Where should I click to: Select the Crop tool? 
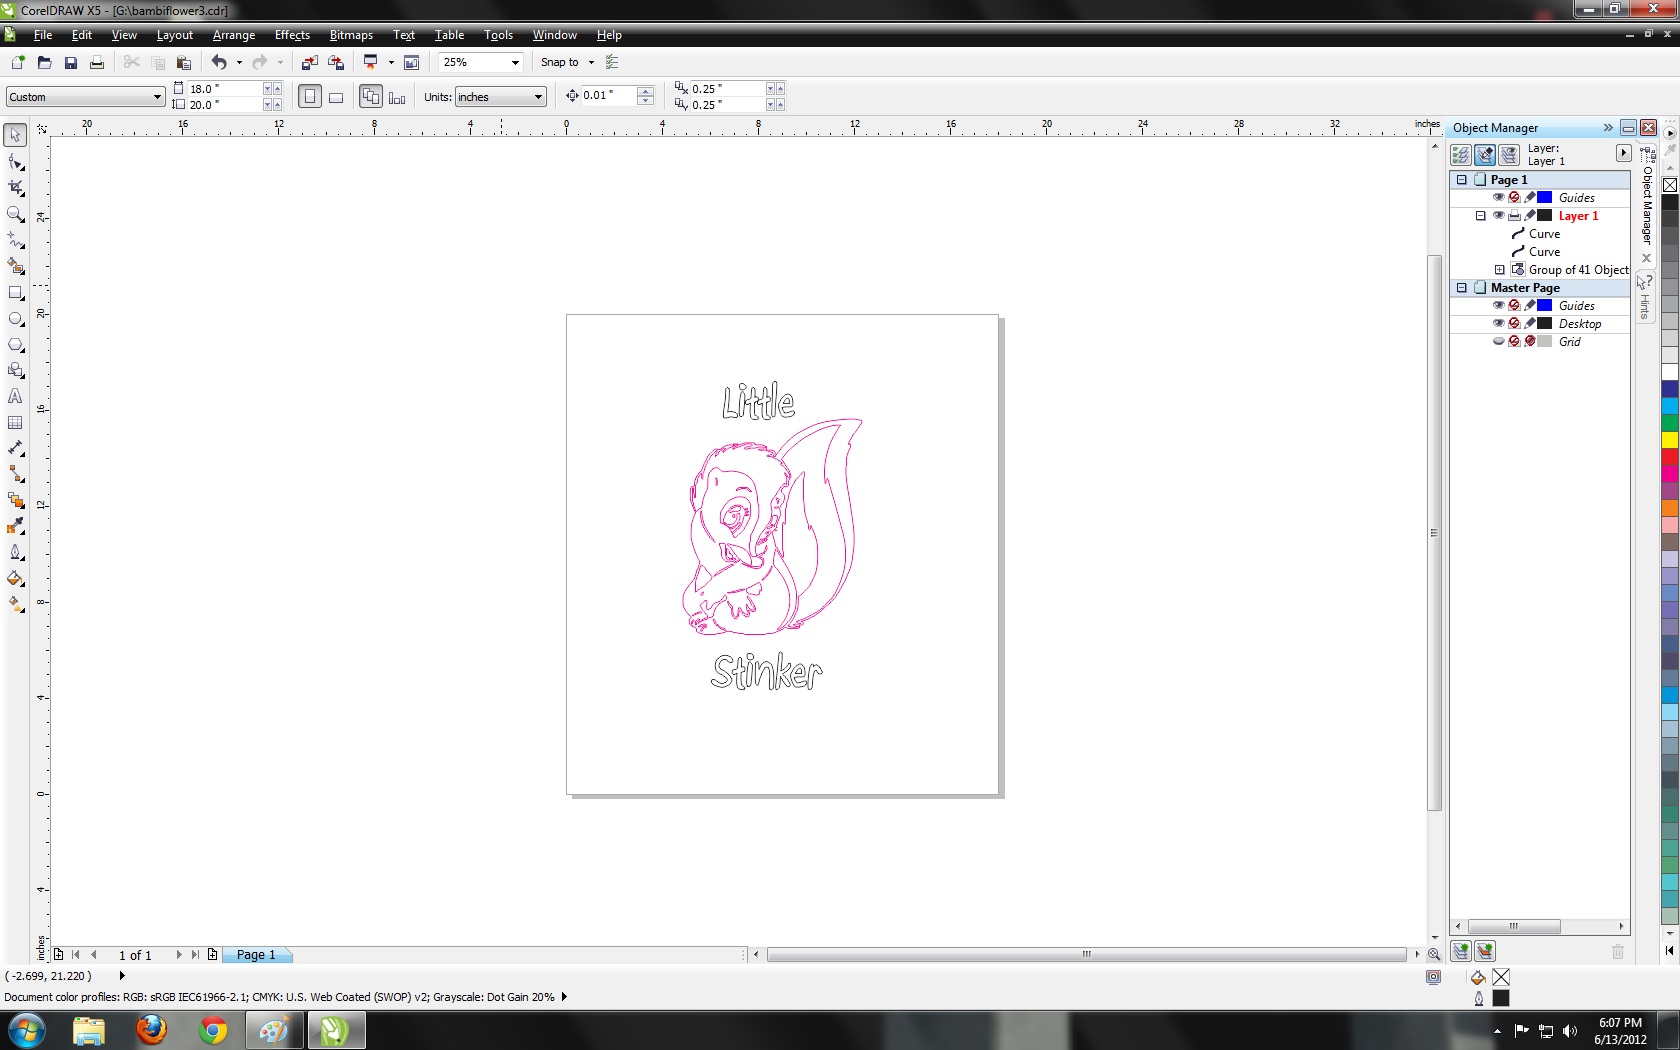tap(16, 188)
